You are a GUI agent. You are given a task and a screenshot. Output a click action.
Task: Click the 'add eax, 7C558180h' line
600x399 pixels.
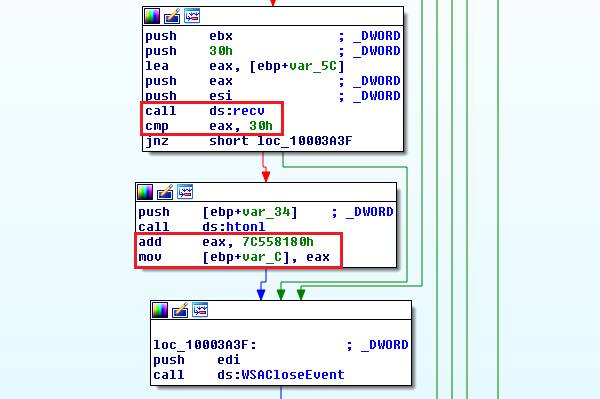pos(226,242)
